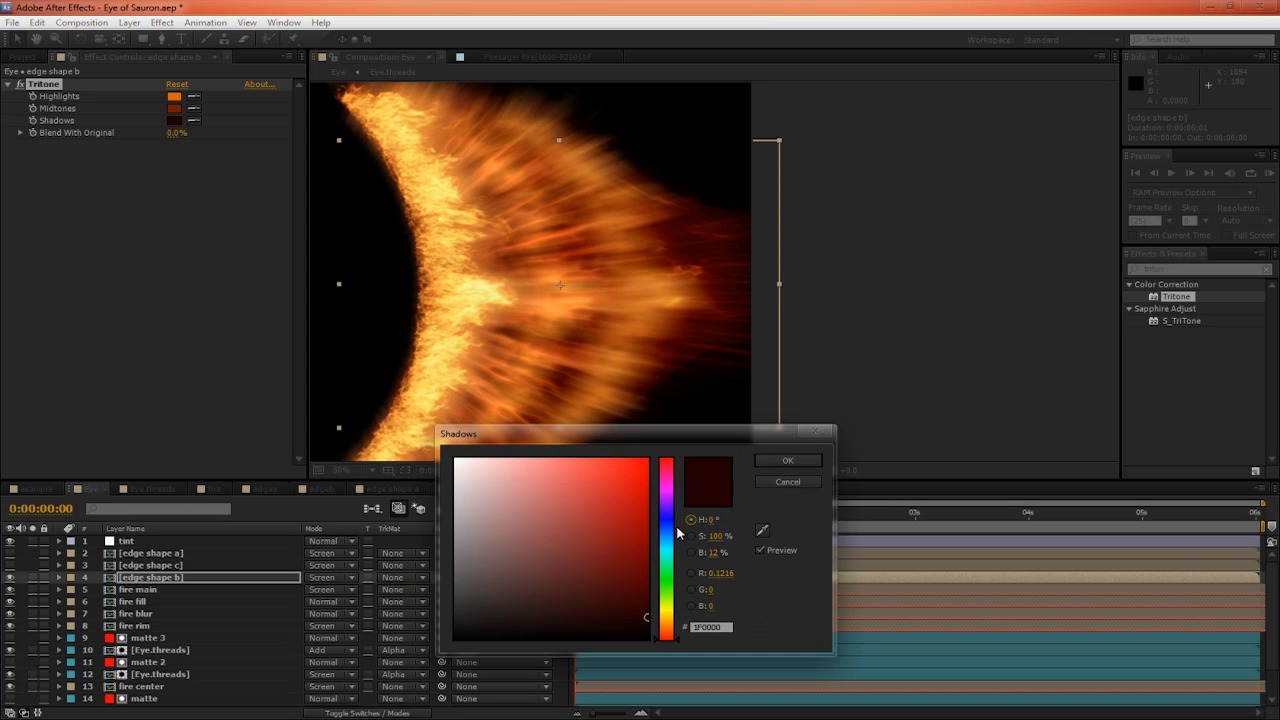Open the Window menu

[284, 22]
